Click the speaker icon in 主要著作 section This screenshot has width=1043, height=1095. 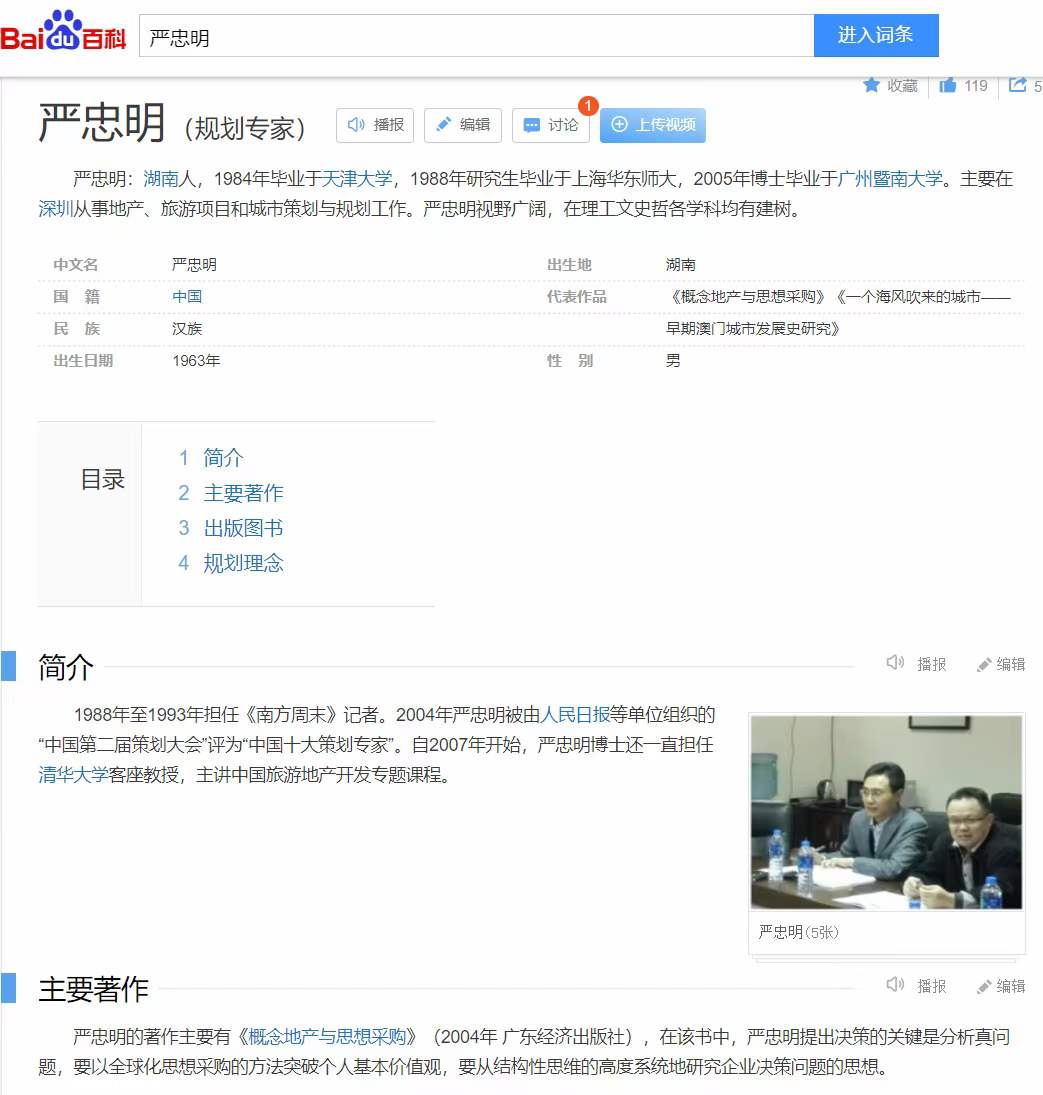[895, 985]
